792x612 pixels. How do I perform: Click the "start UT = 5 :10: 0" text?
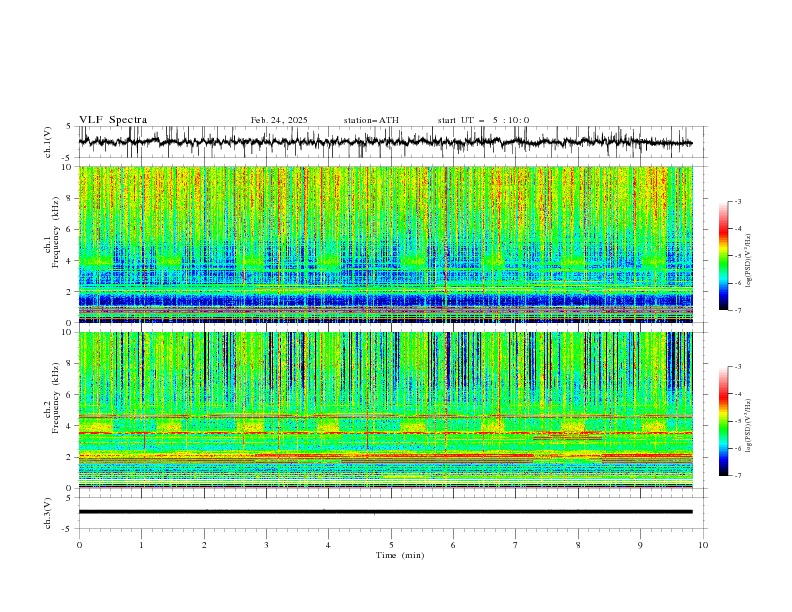tap(483, 120)
